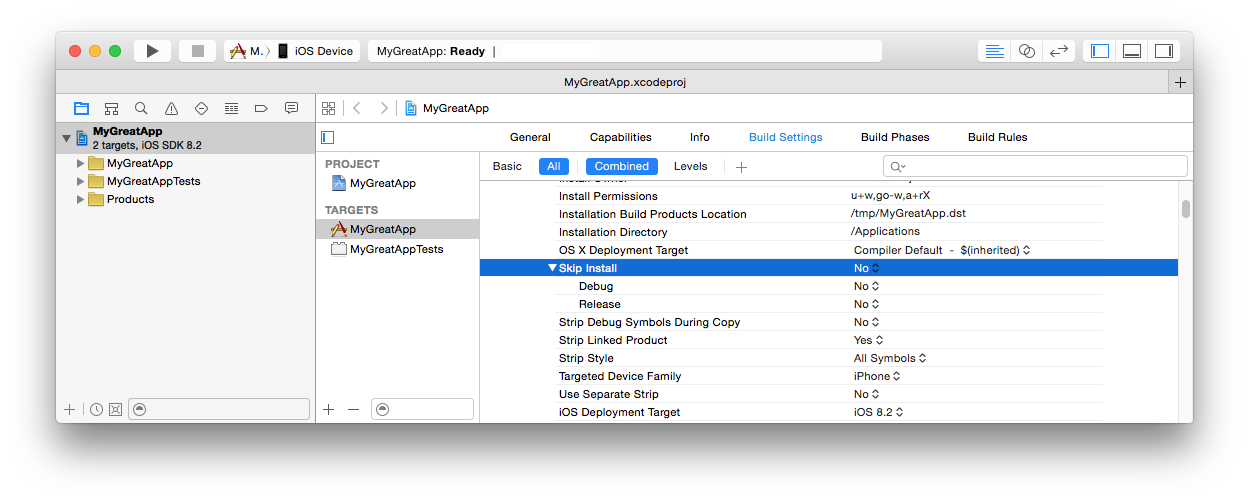
Task: Click the build settings vertical scrollbar
Action: coord(1185,209)
